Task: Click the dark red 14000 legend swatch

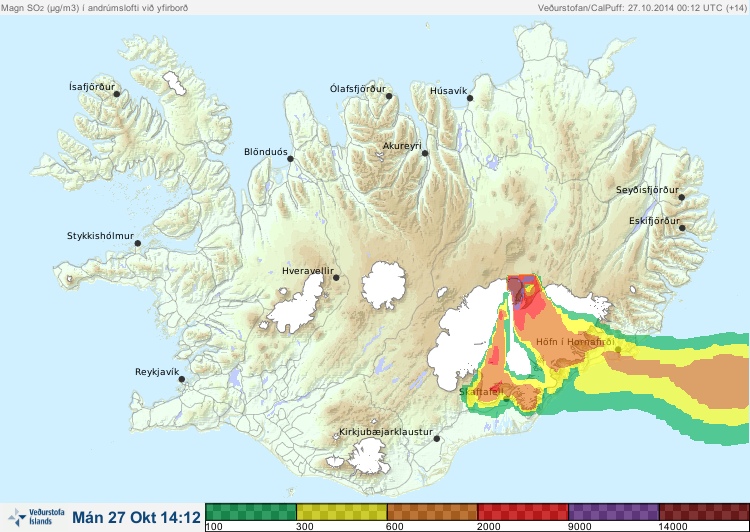Action: (704, 512)
